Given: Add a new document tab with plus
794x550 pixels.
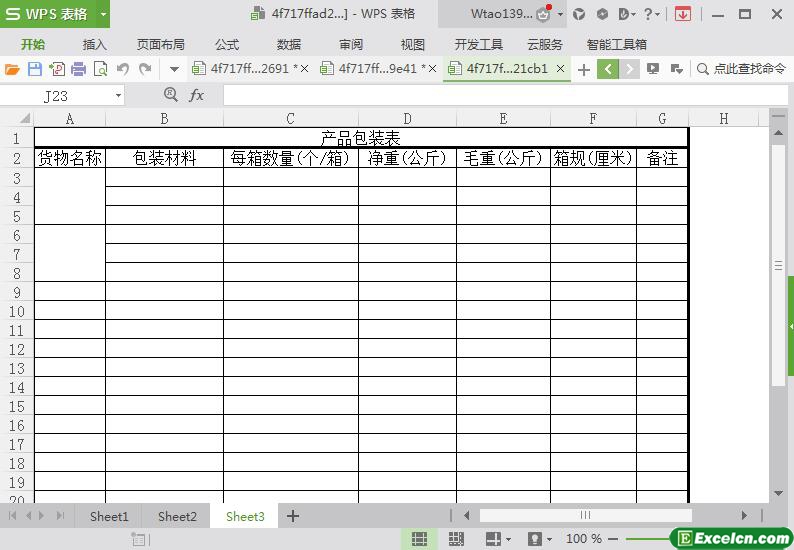Looking at the screenshot, I should point(584,69).
